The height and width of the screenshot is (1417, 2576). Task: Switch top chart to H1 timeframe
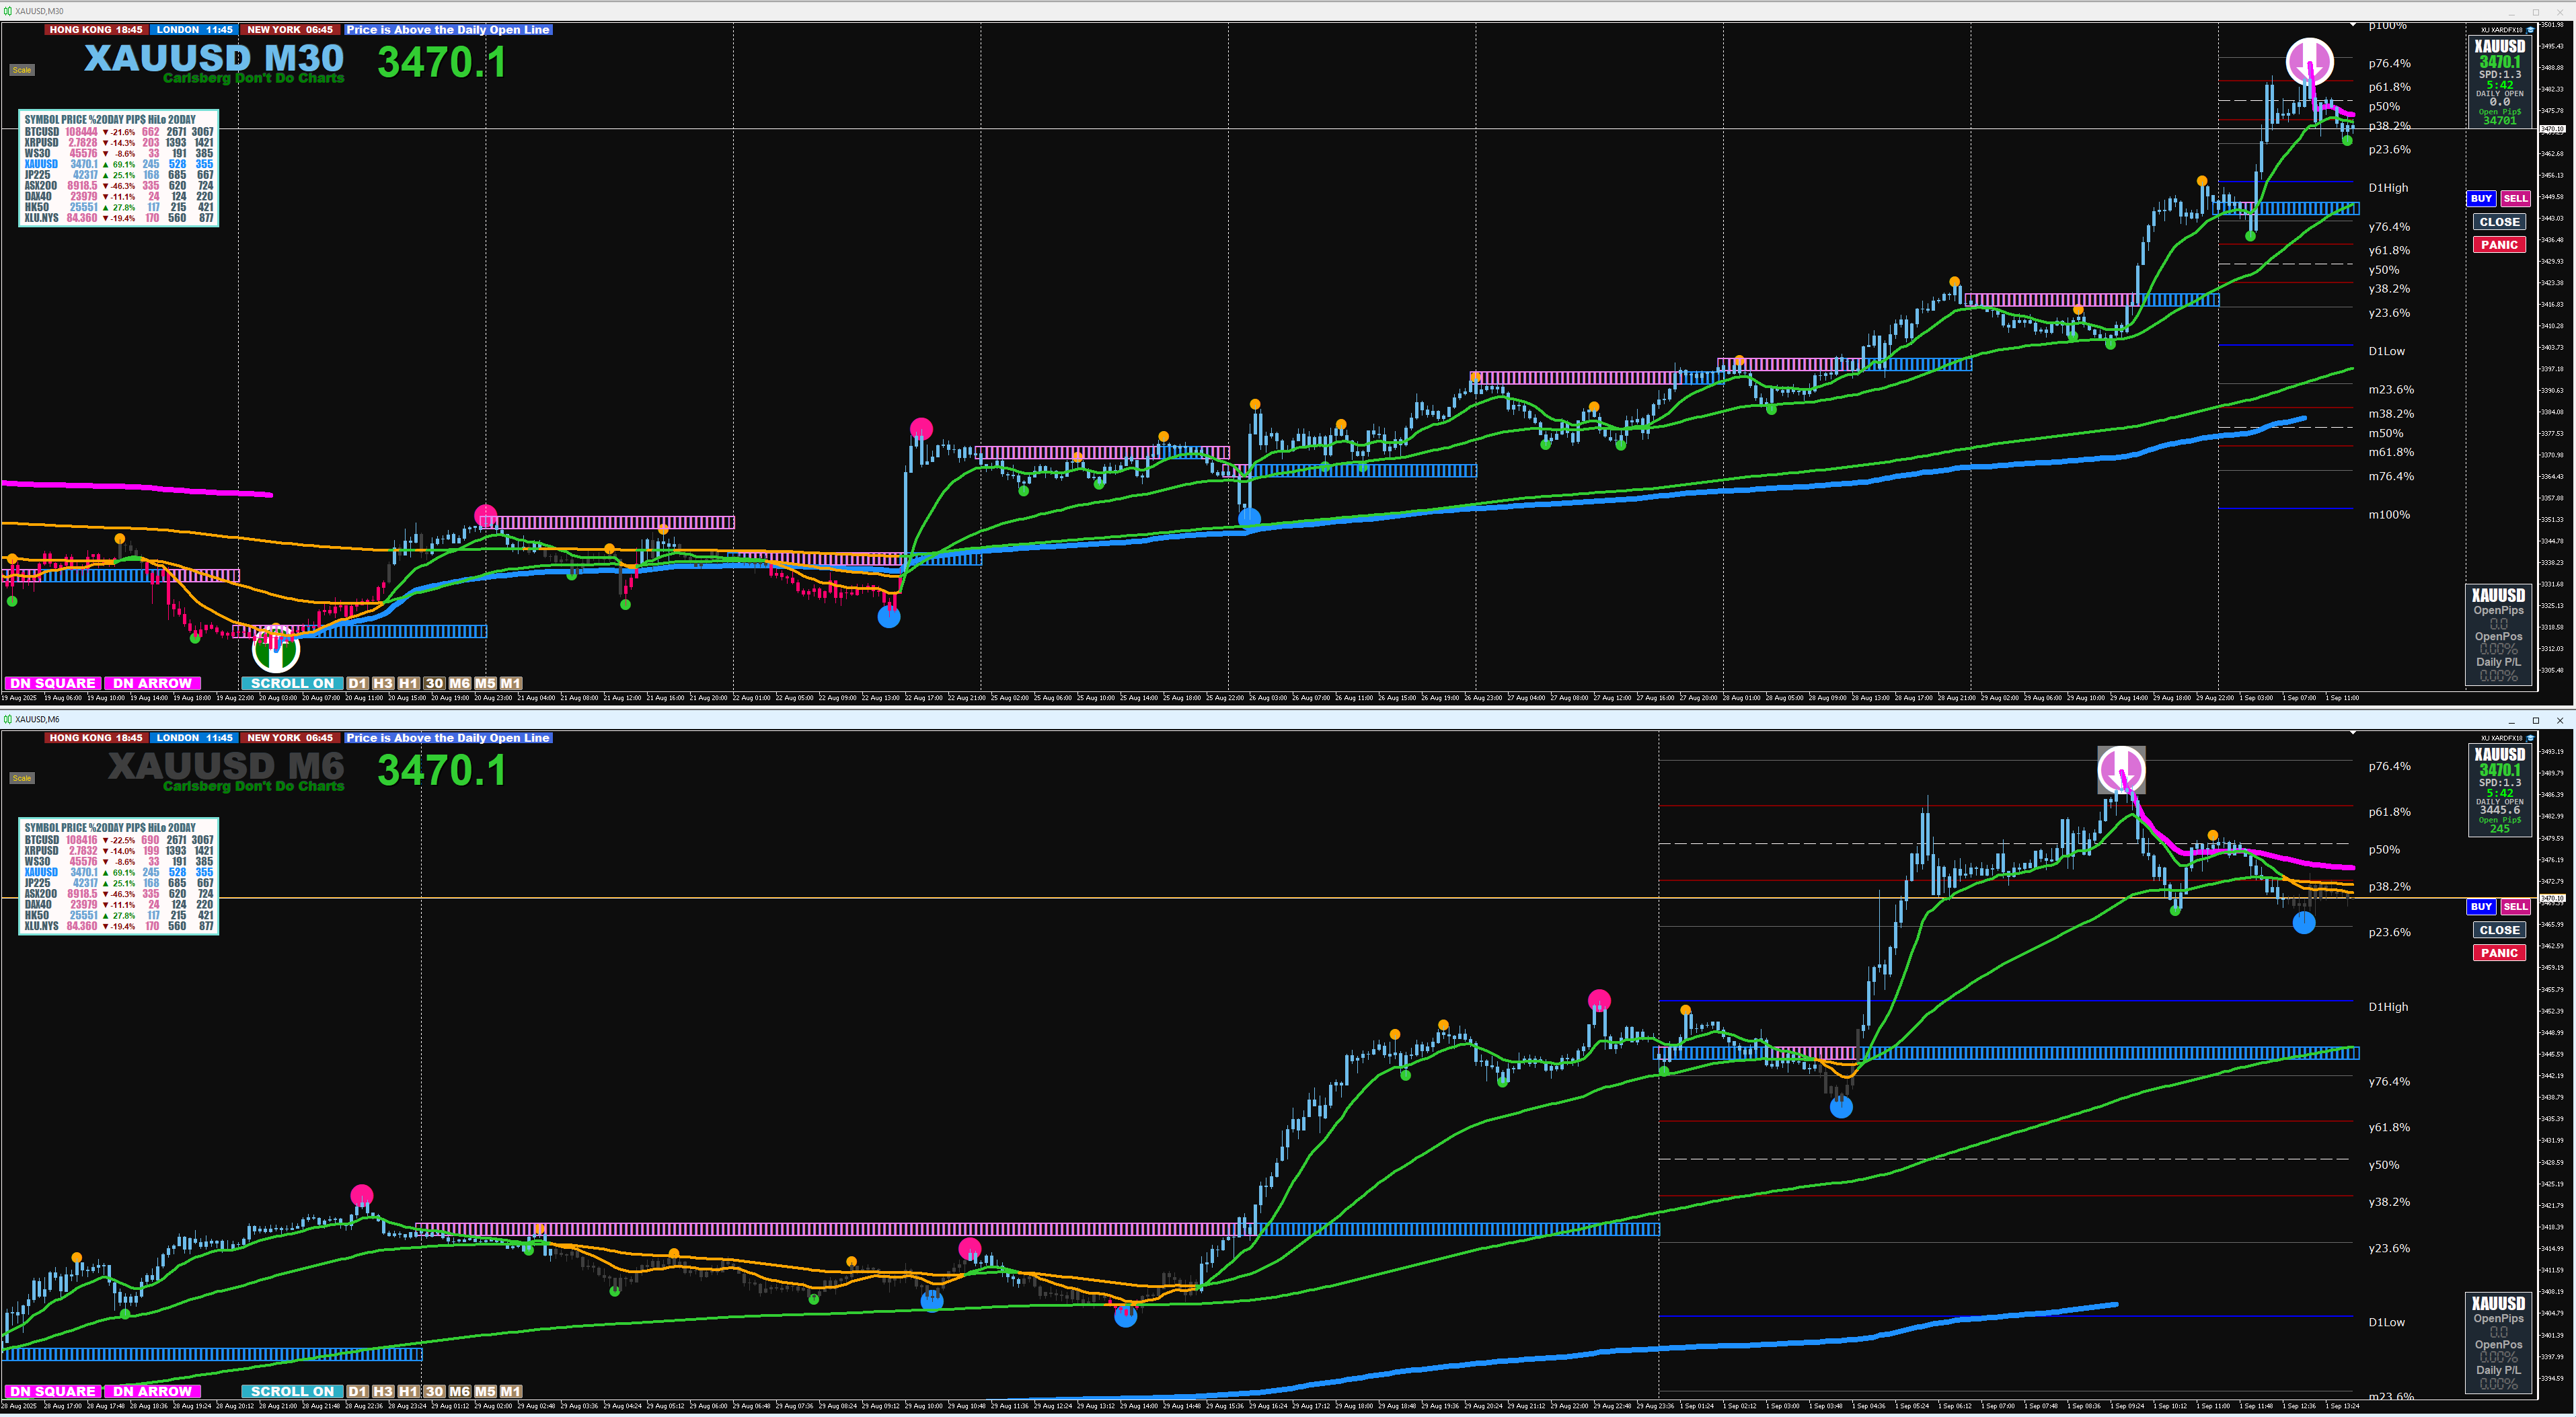408,684
